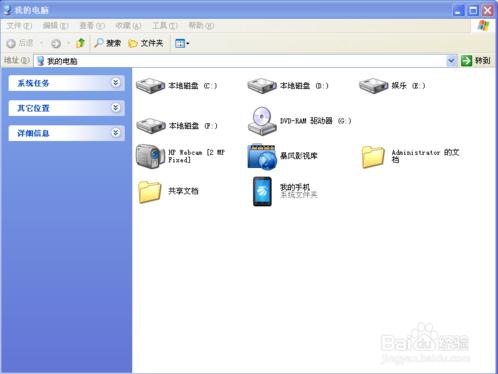
Task: Click the 共享文档 label text
Action: pos(183,191)
